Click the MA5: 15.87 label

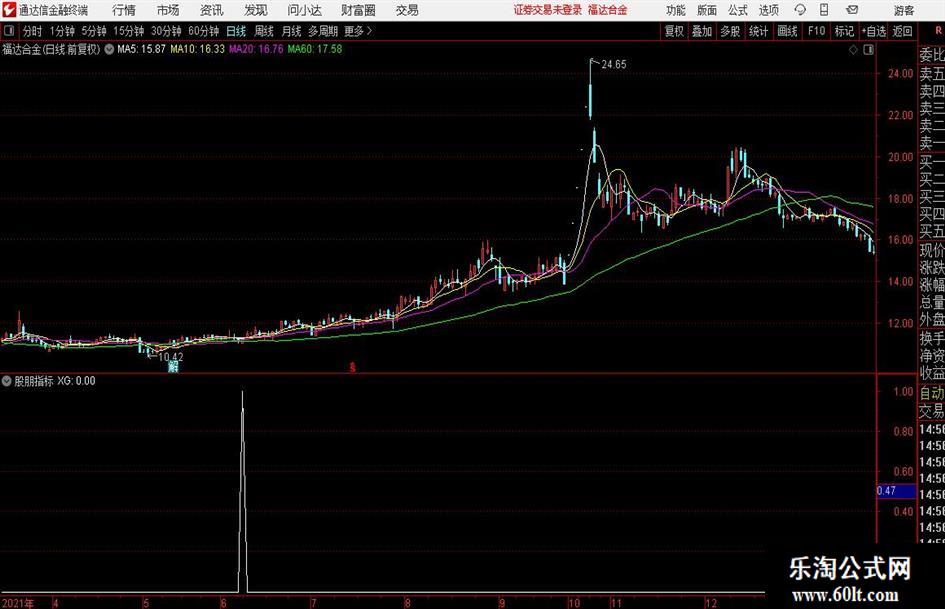[141, 49]
